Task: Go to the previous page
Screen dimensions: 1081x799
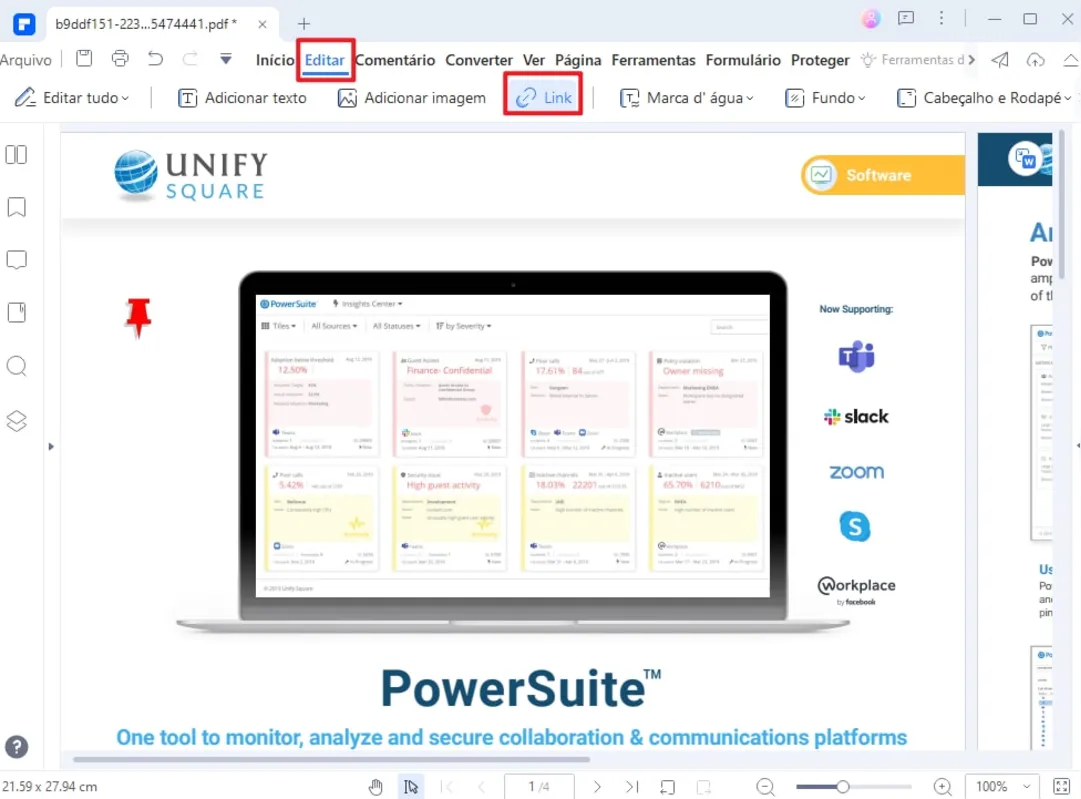Action: pos(481,787)
